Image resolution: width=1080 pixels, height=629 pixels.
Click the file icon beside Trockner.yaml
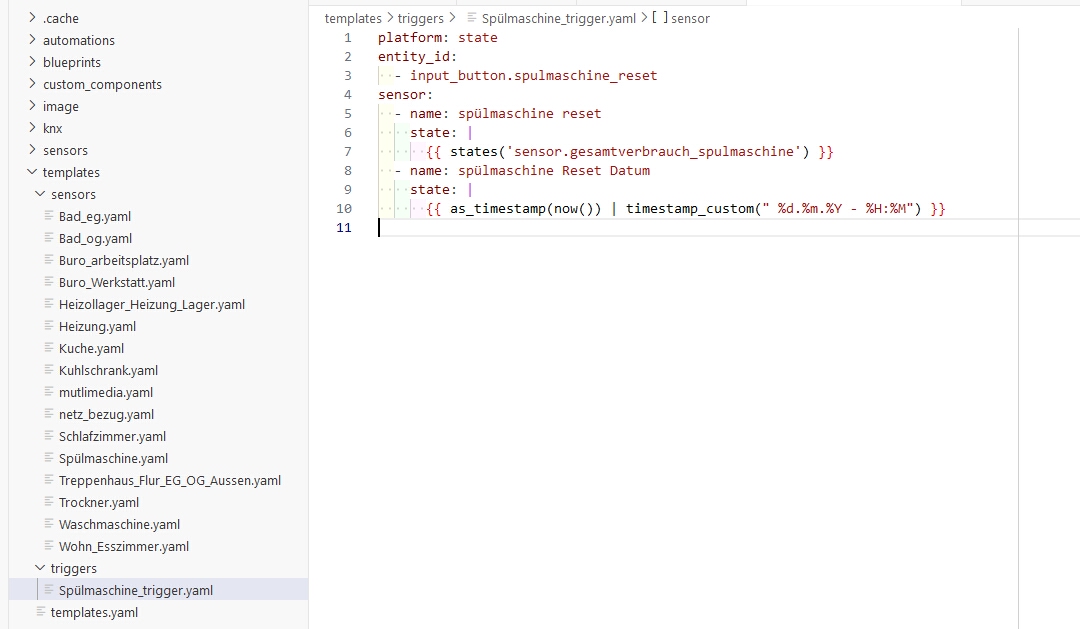click(x=49, y=502)
